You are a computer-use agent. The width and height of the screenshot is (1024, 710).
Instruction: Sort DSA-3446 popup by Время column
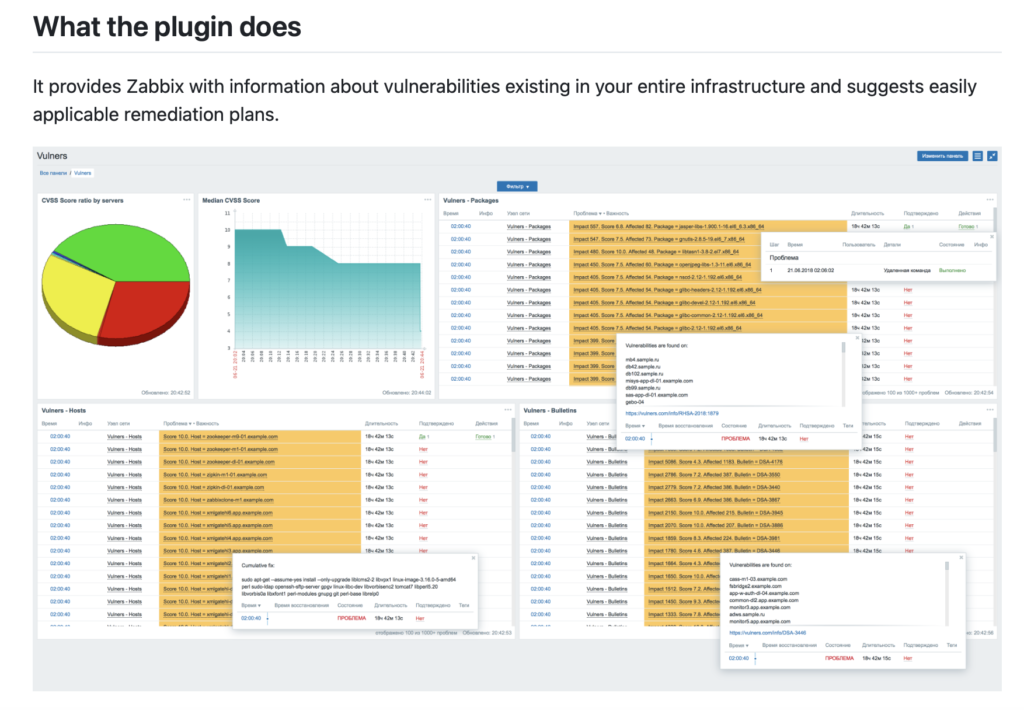coord(739,645)
